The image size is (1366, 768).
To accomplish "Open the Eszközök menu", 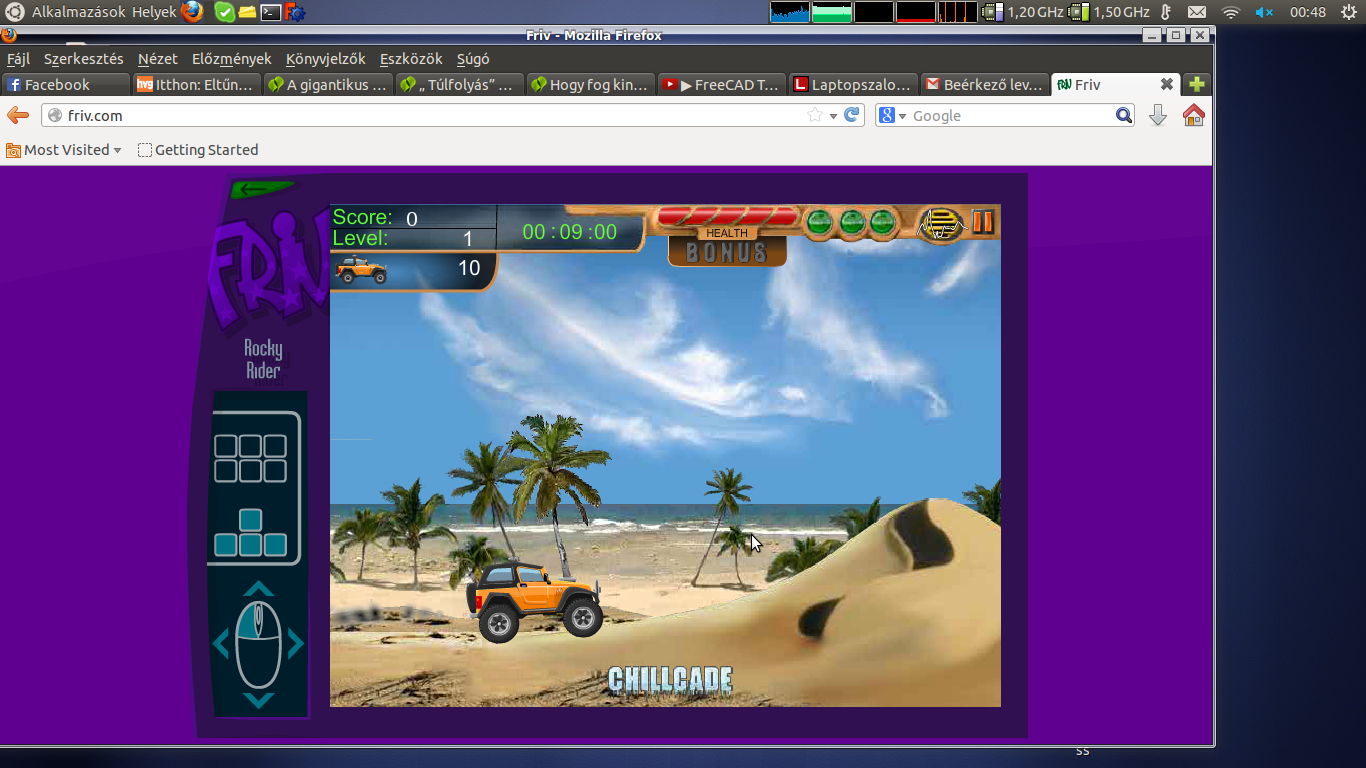I will pyautogui.click(x=411, y=59).
